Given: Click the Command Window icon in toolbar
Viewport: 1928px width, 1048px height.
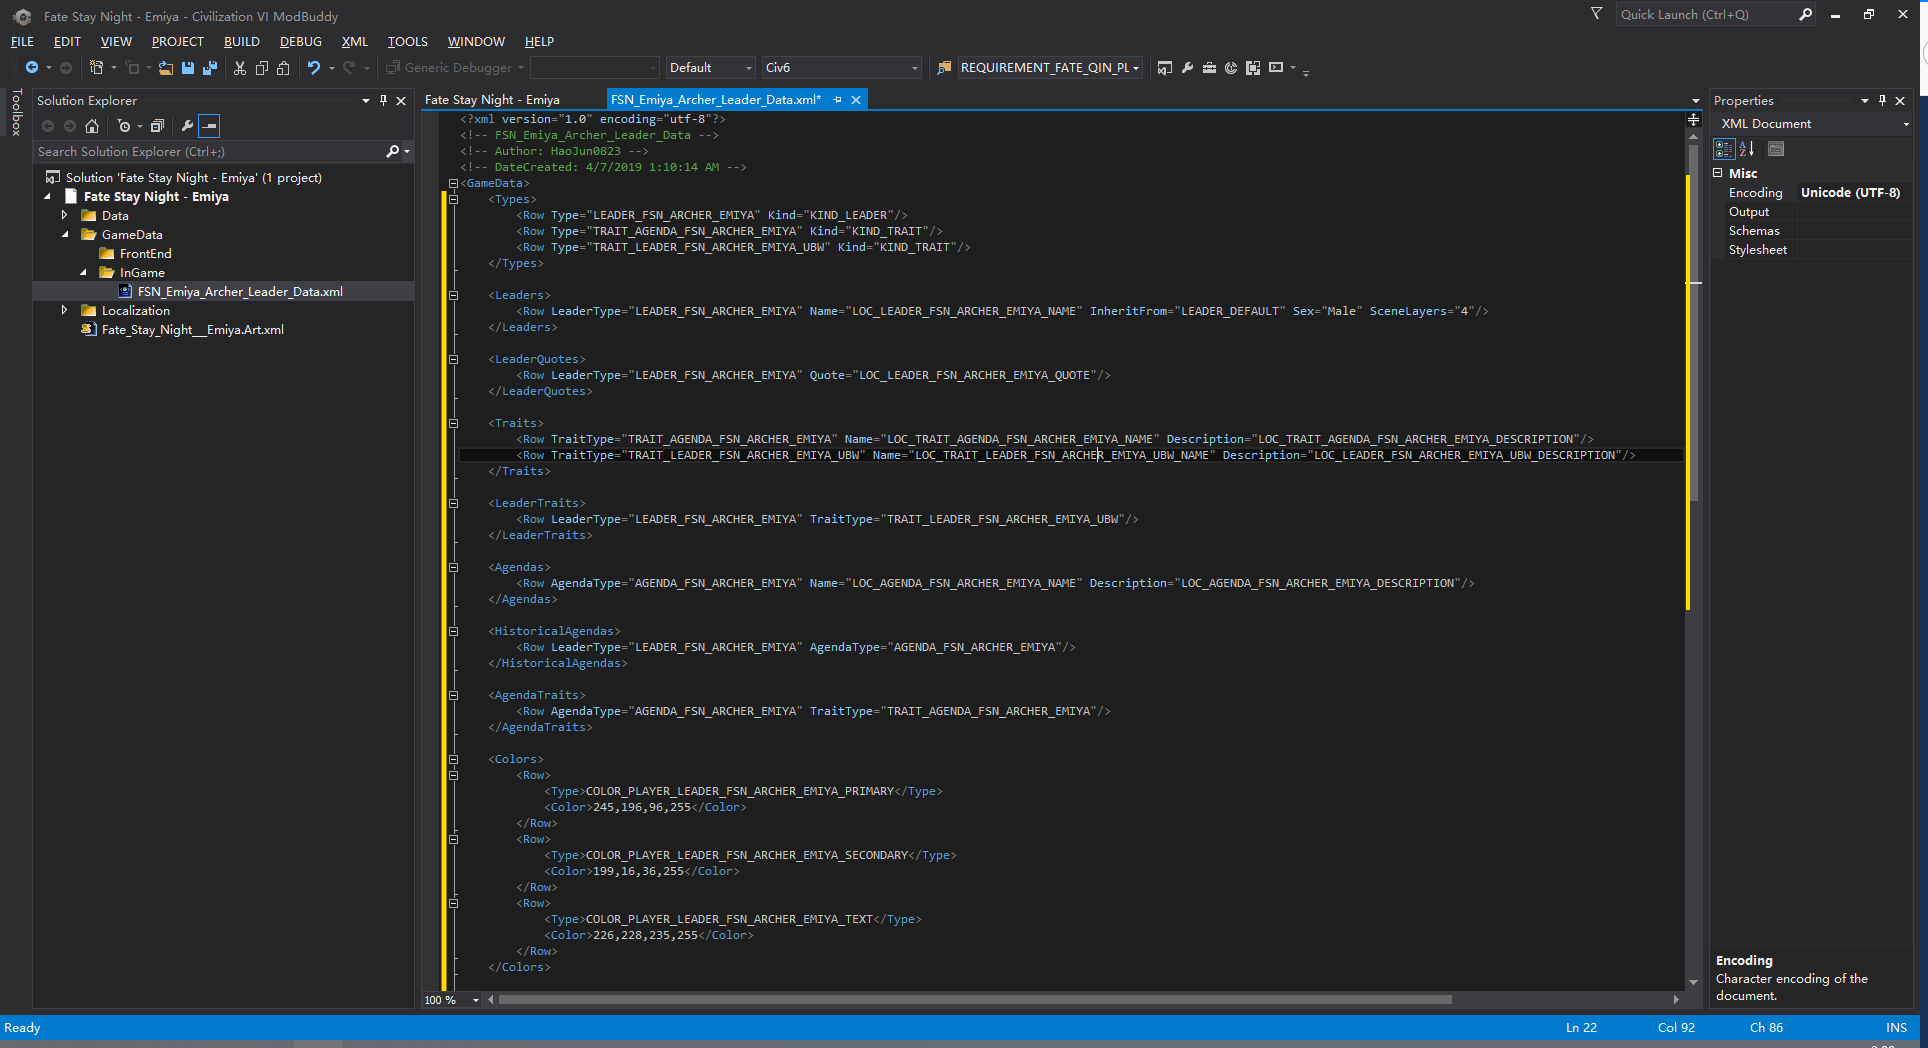Looking at the screenshot, I should (x=1275, y=68).
